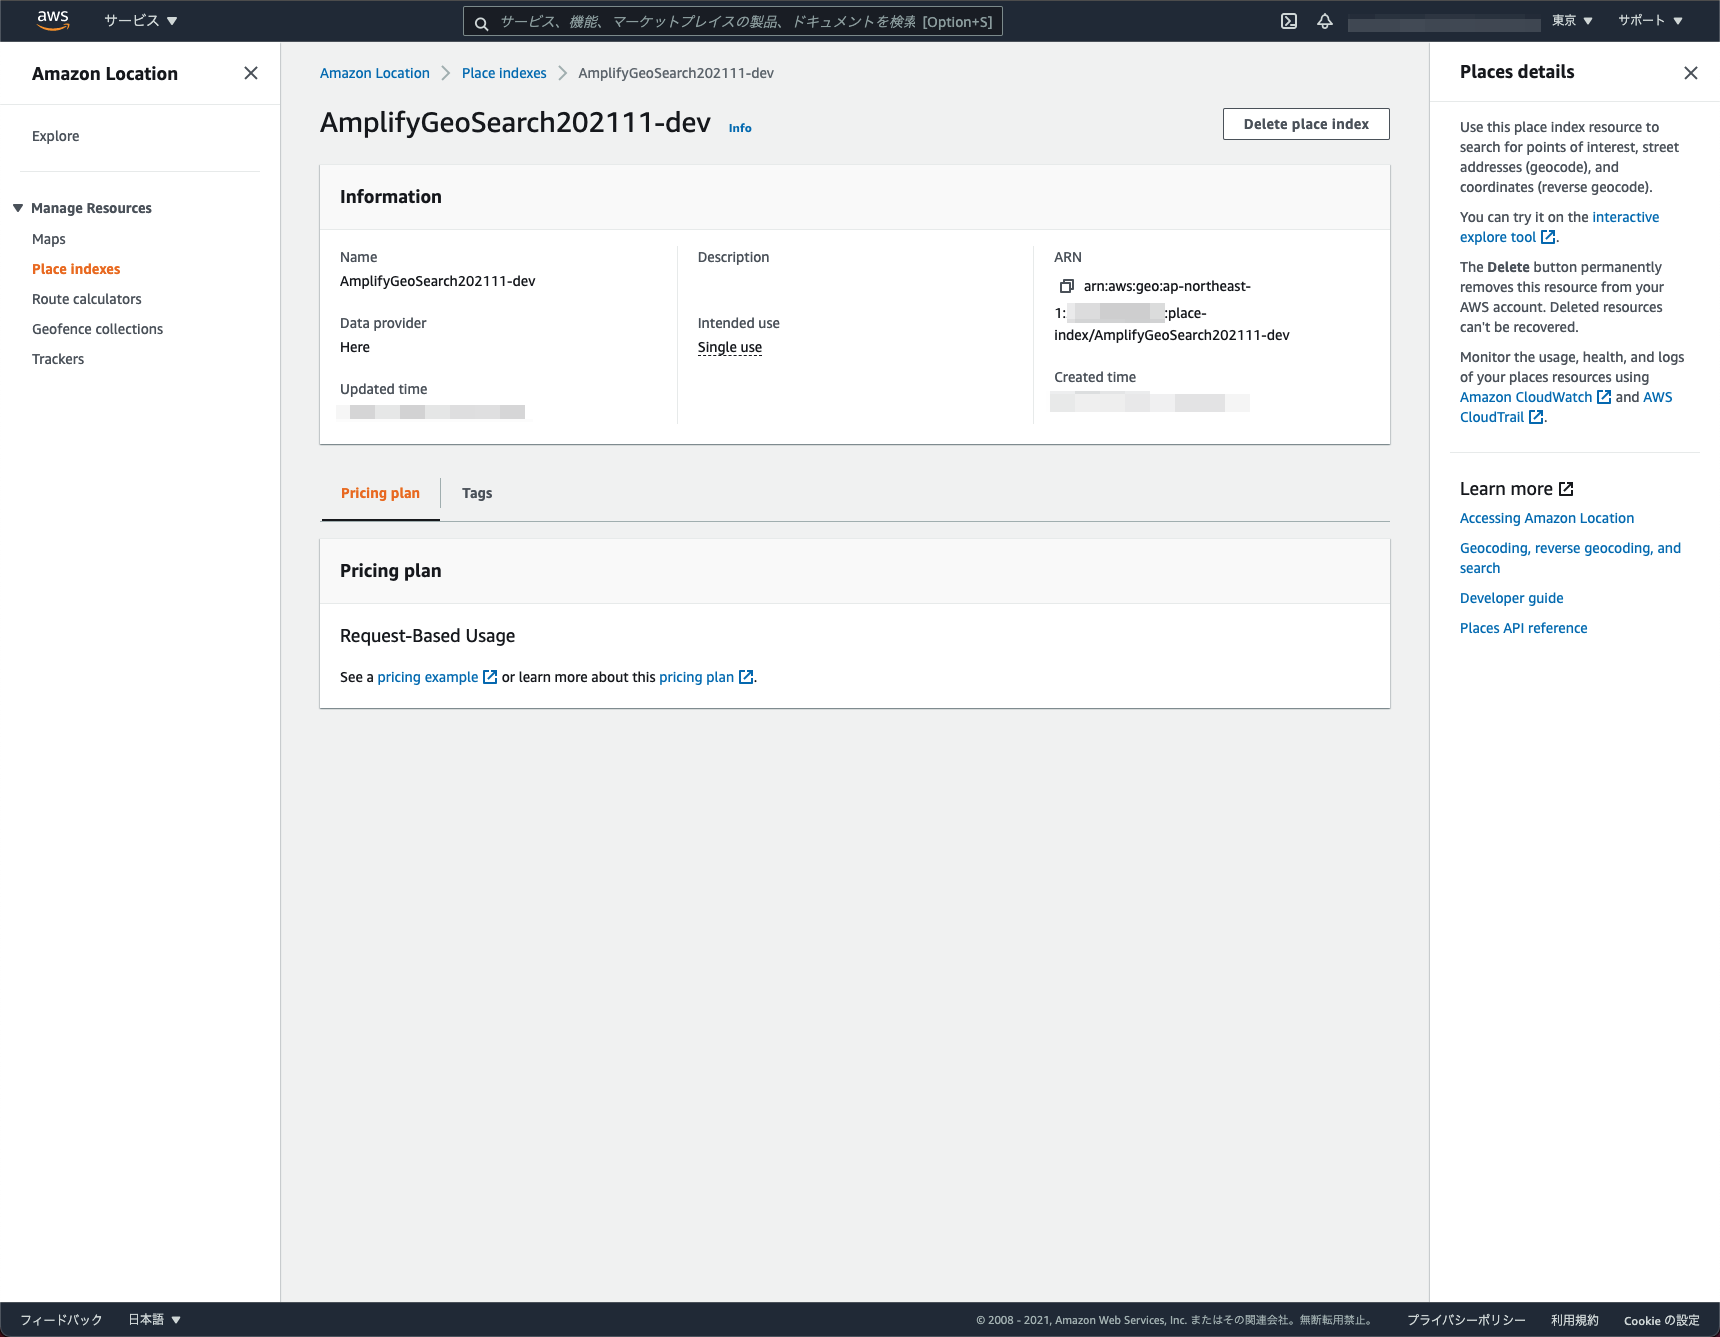Open the サービス services dropdown

141,21
